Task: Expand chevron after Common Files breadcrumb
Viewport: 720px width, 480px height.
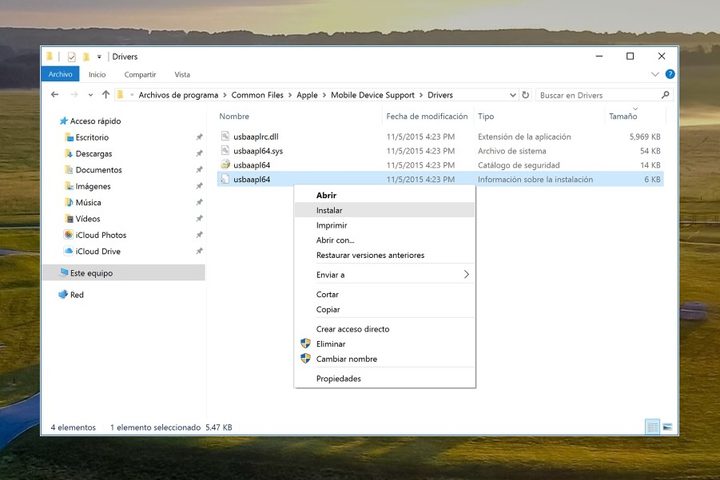Action: coord(290,95)
